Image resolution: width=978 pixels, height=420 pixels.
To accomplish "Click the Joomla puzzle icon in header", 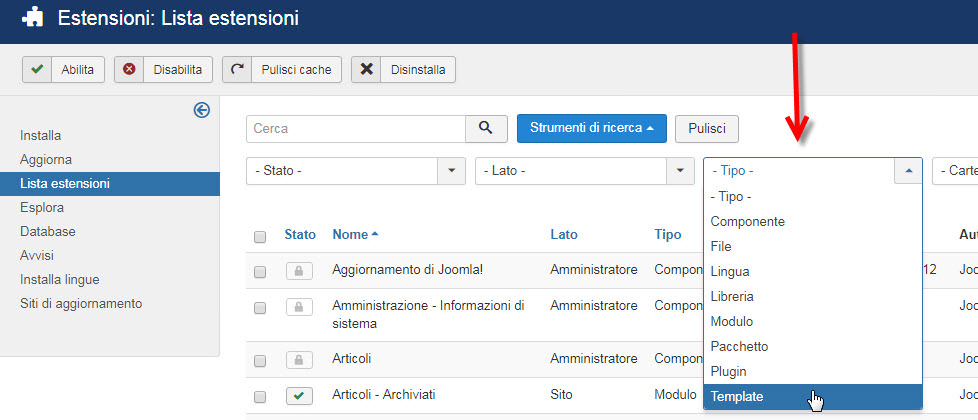I will (x=33, y=18).
